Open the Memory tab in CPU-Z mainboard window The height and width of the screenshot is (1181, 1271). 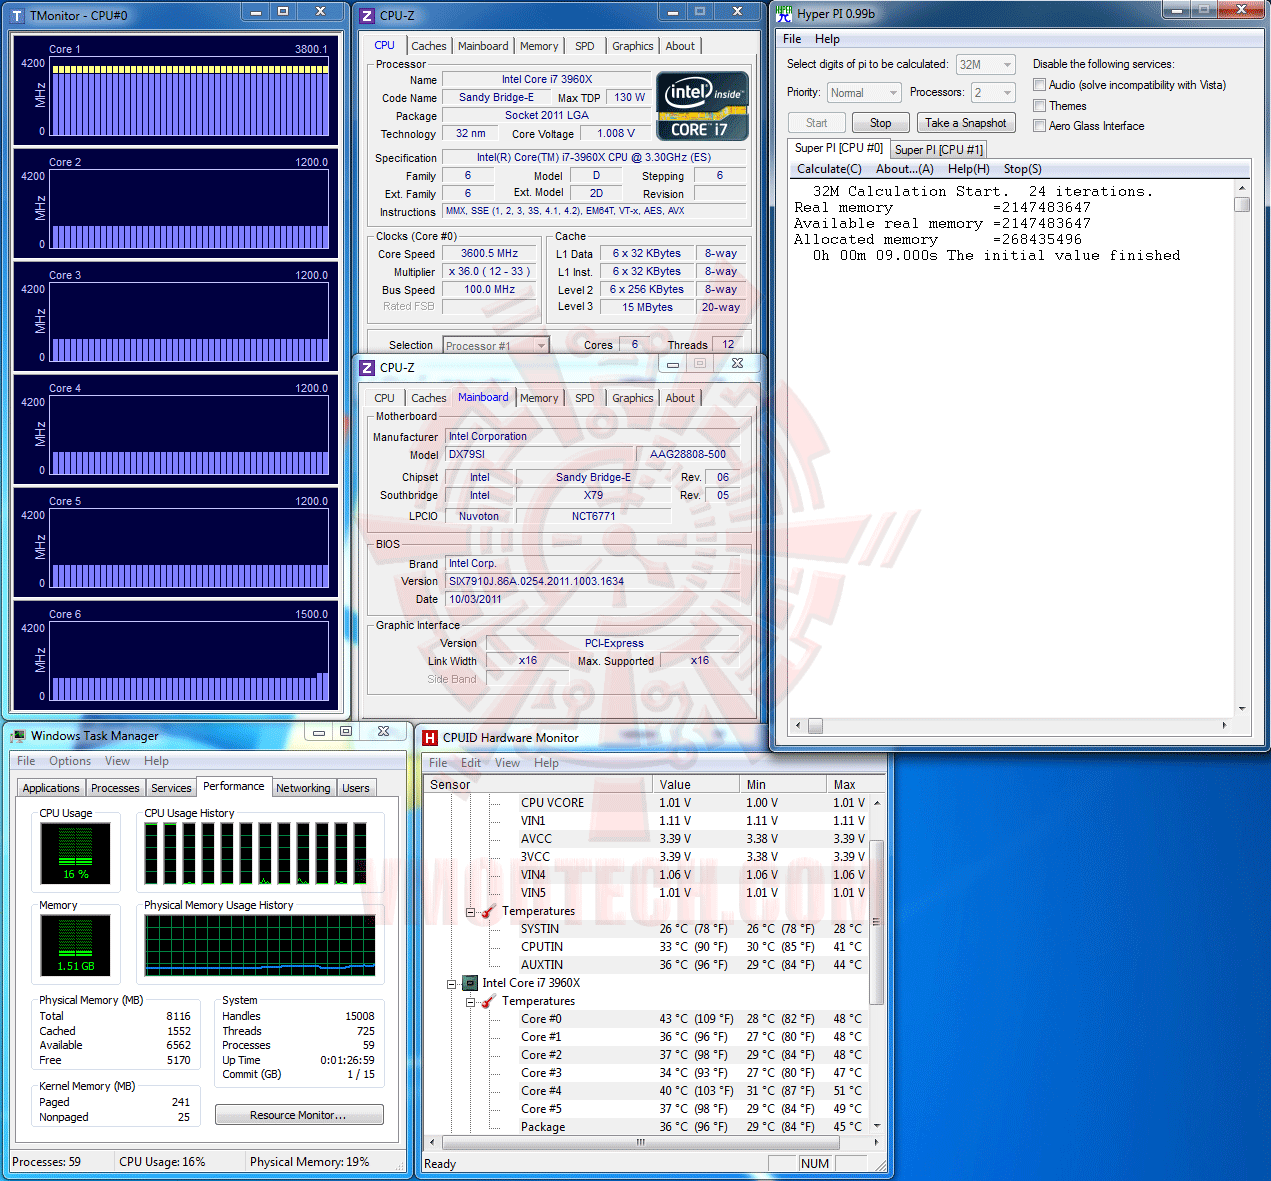[x=539, y=398]
